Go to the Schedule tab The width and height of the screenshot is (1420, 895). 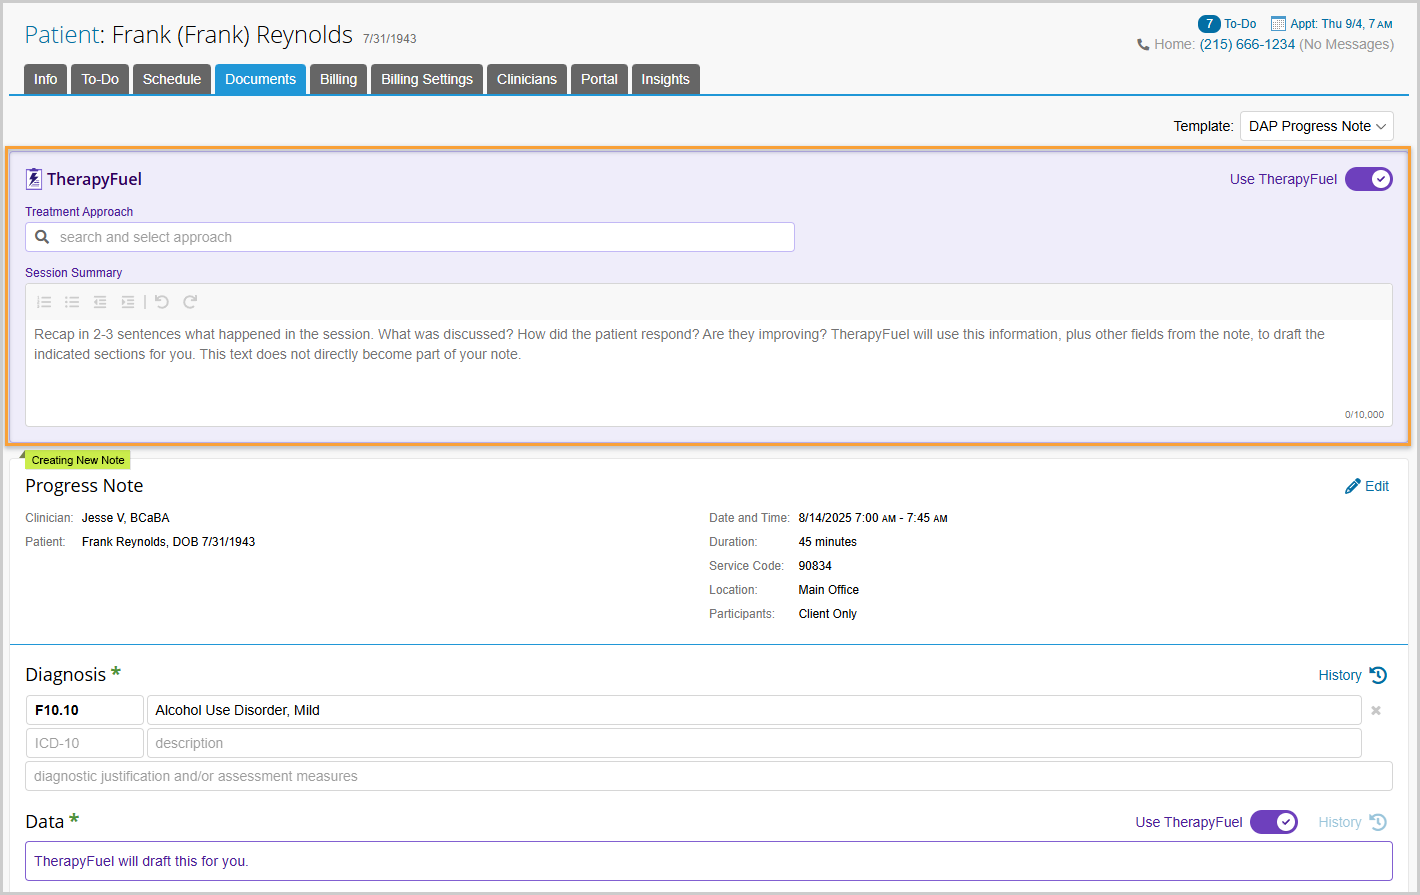coord(172,79)
